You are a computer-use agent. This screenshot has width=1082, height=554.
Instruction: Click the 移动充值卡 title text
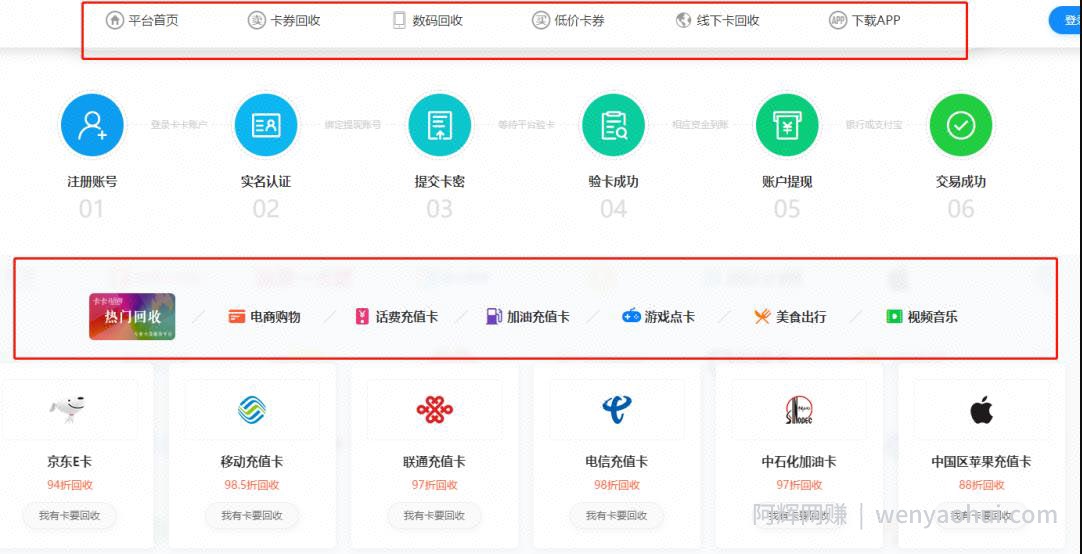pyautogui.click(x=252, y=462)
